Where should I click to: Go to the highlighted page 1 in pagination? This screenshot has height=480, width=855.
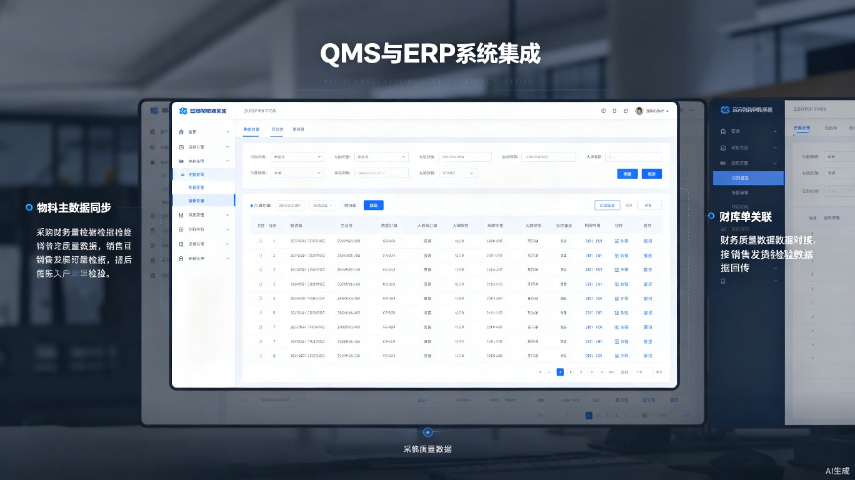pos(560,372)
